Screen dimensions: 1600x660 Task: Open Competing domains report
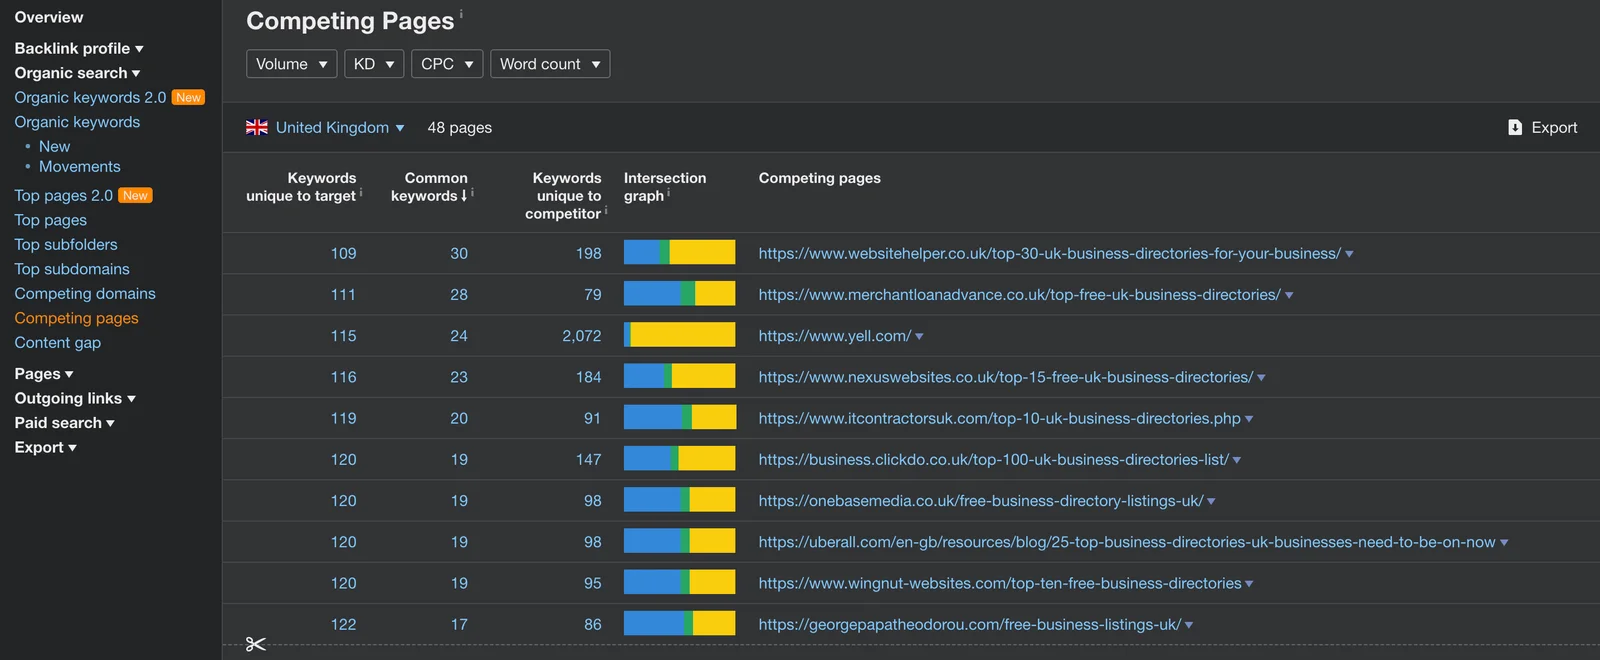click(85, 293)
